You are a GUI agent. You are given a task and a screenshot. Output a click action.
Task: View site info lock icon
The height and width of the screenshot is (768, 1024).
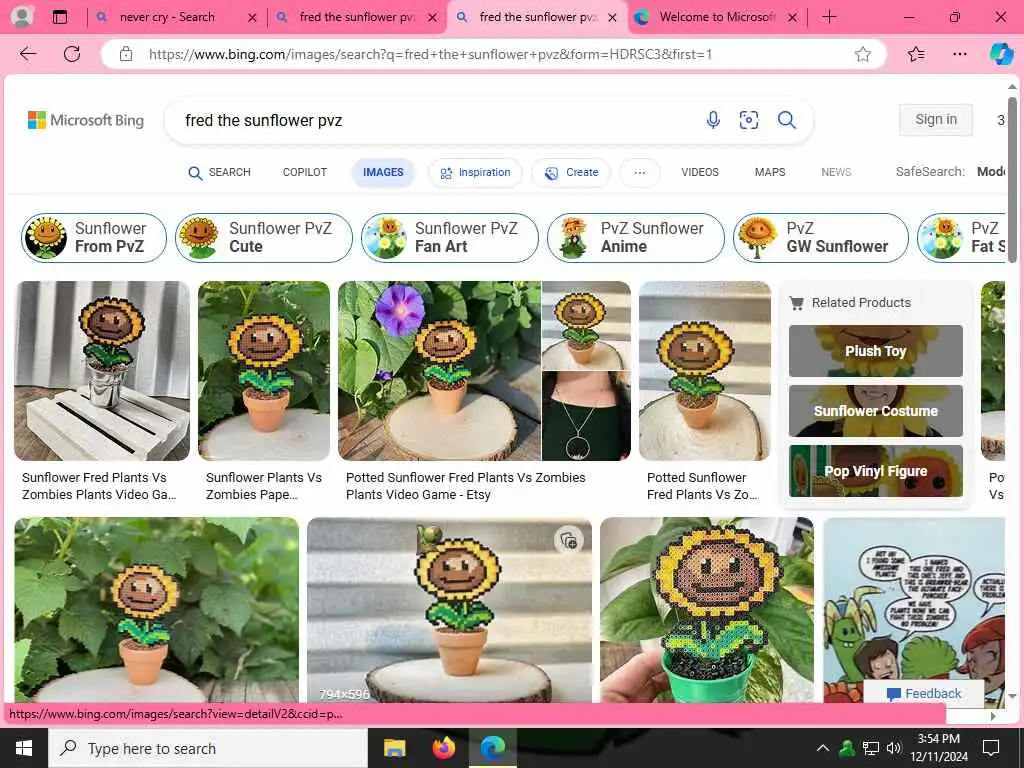point(126,54)
